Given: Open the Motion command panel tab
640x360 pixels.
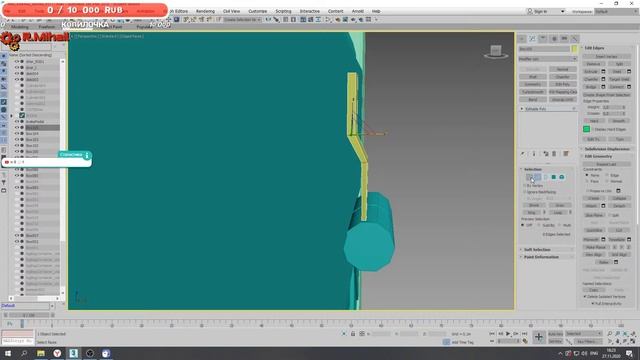Looking at the screenshot, I should click(554, 39).
